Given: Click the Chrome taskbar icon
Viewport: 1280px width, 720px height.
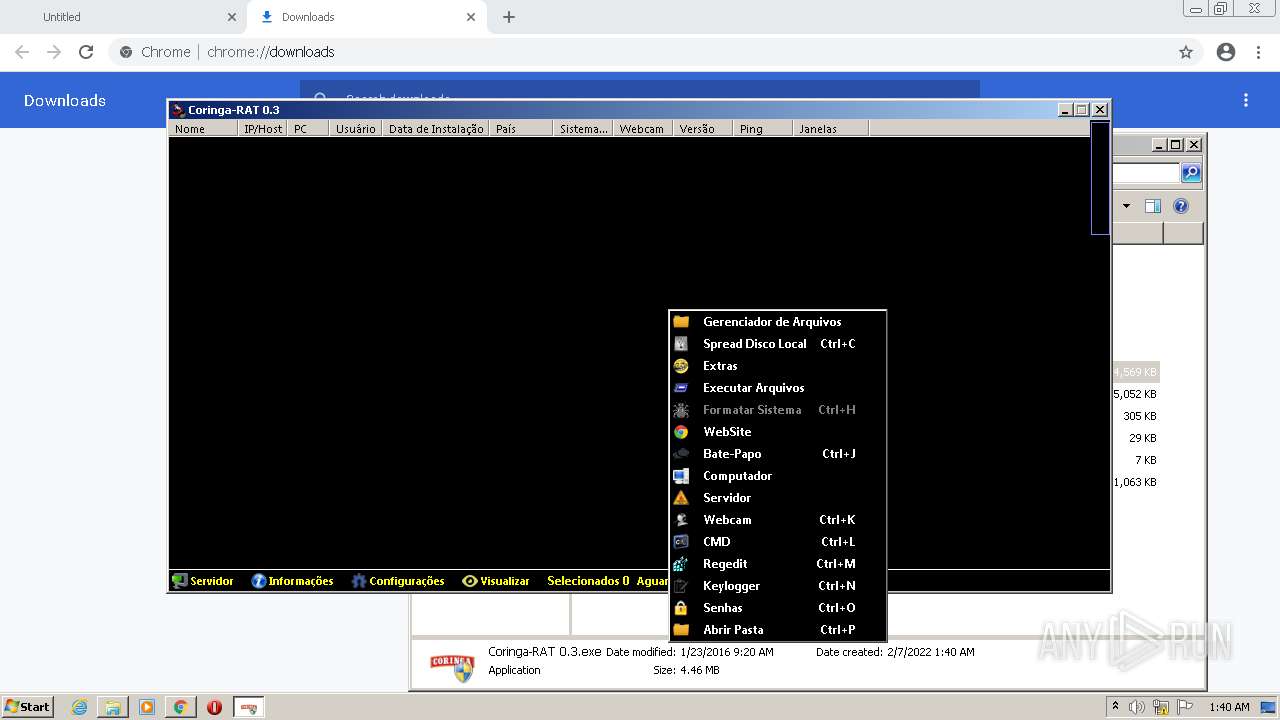Looking at the screenshot, I should pyautogui.click(x=180, y=707).
